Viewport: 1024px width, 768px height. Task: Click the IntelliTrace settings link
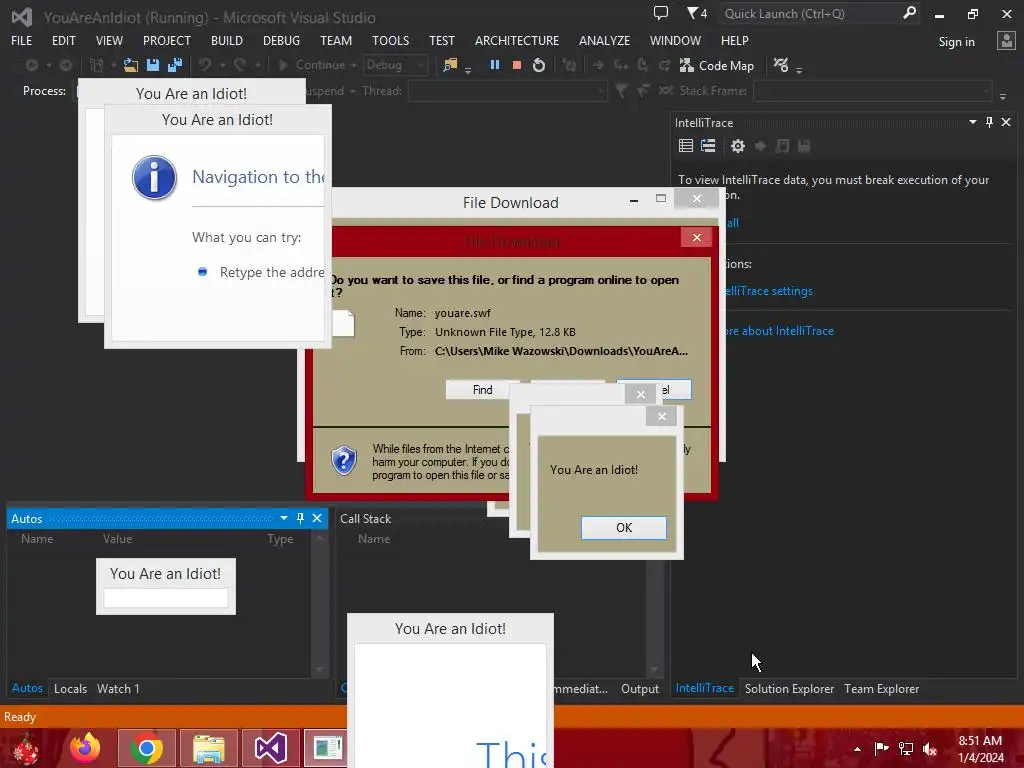768,291
